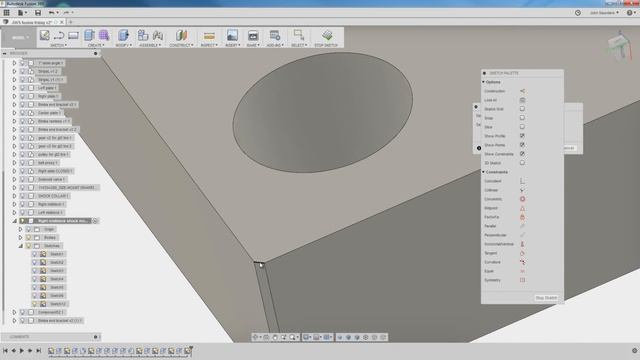Click the Stop Sketch toolbar icon
Viewport: 640px width, 360px height.
tap(327, 35)
